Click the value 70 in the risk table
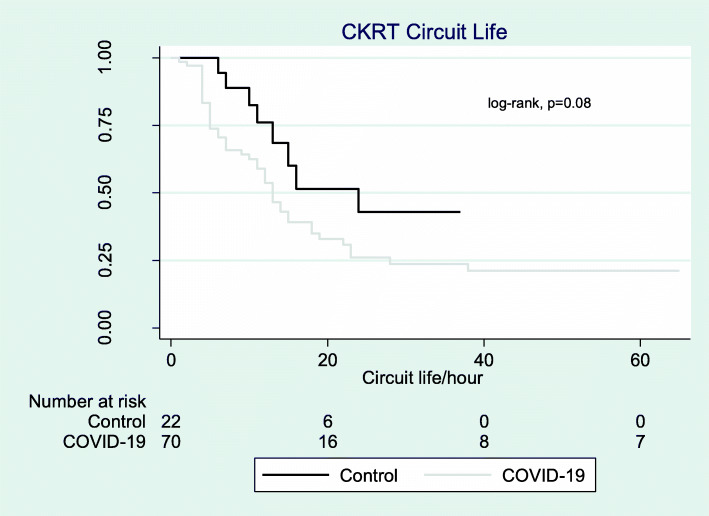 pyautogui.click(x=171, y=441)
